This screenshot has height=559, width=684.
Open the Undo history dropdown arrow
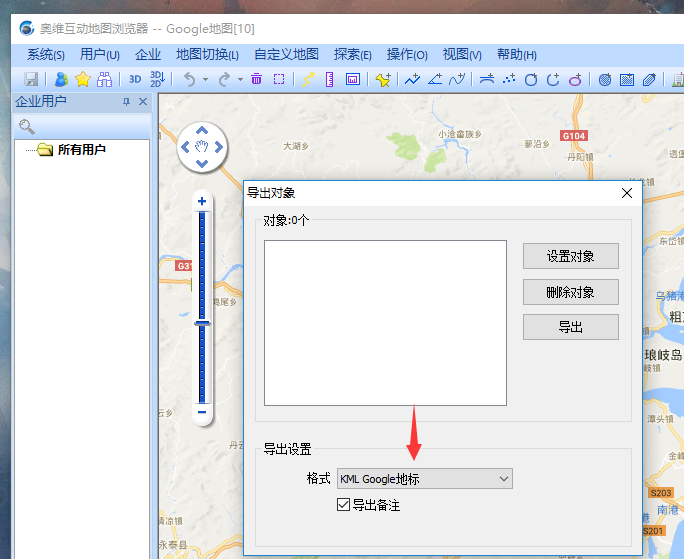205,80
